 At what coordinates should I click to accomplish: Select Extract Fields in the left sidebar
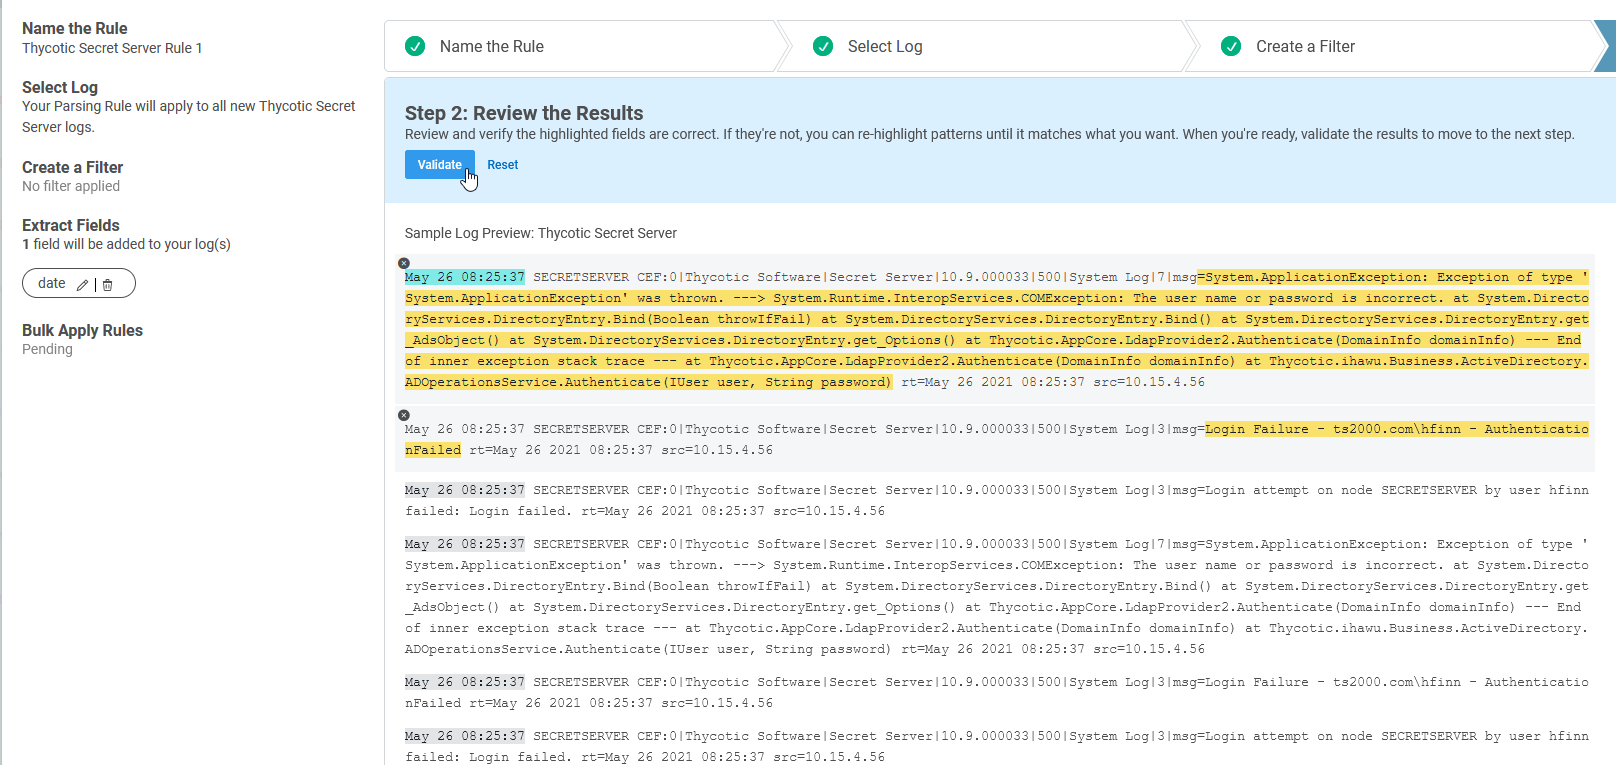[71, 225]
